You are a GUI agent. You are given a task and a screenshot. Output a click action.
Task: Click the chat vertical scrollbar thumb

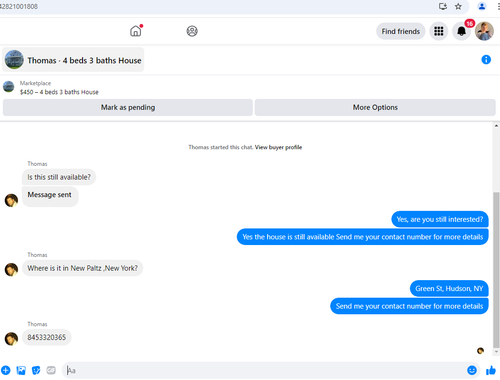pyautogui.click(x=496, y=269)
